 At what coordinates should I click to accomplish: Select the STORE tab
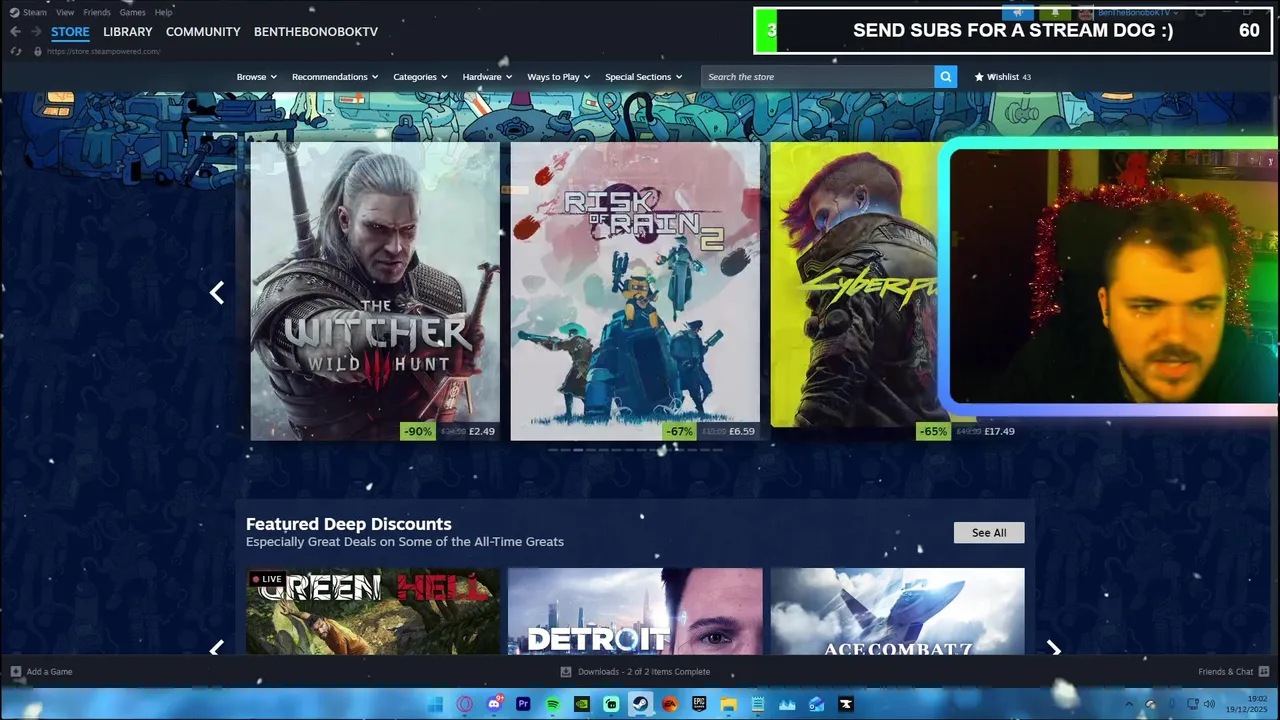(70, 32)
